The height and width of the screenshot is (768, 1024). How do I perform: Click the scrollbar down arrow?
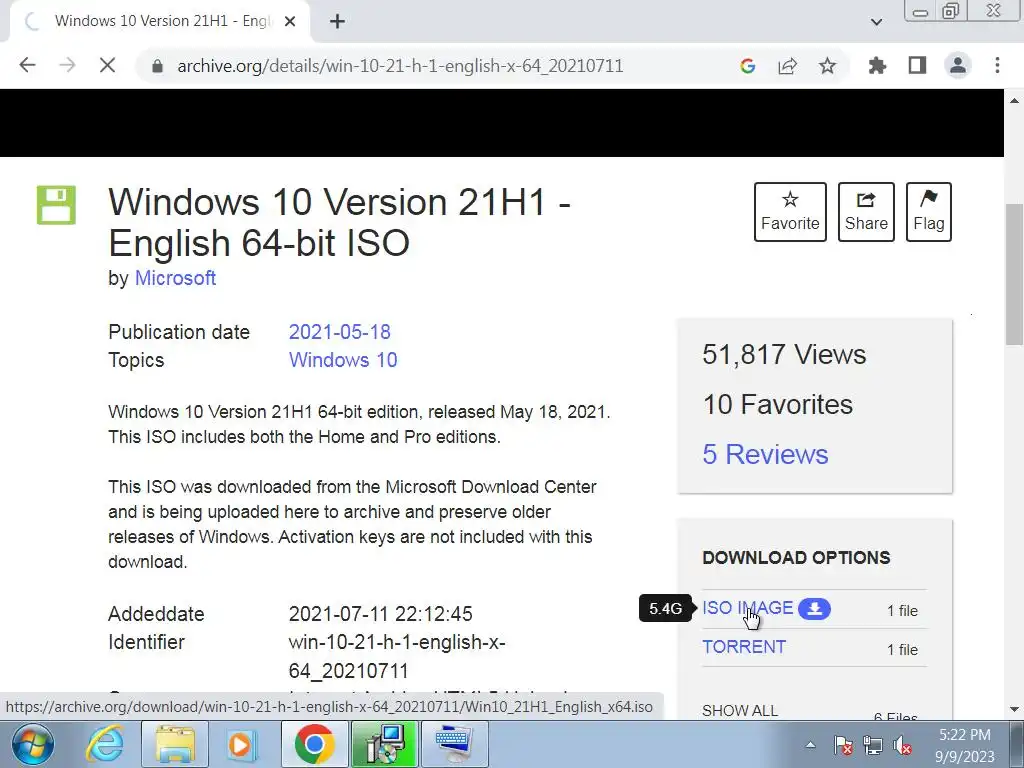click(x=1014, y=709)
